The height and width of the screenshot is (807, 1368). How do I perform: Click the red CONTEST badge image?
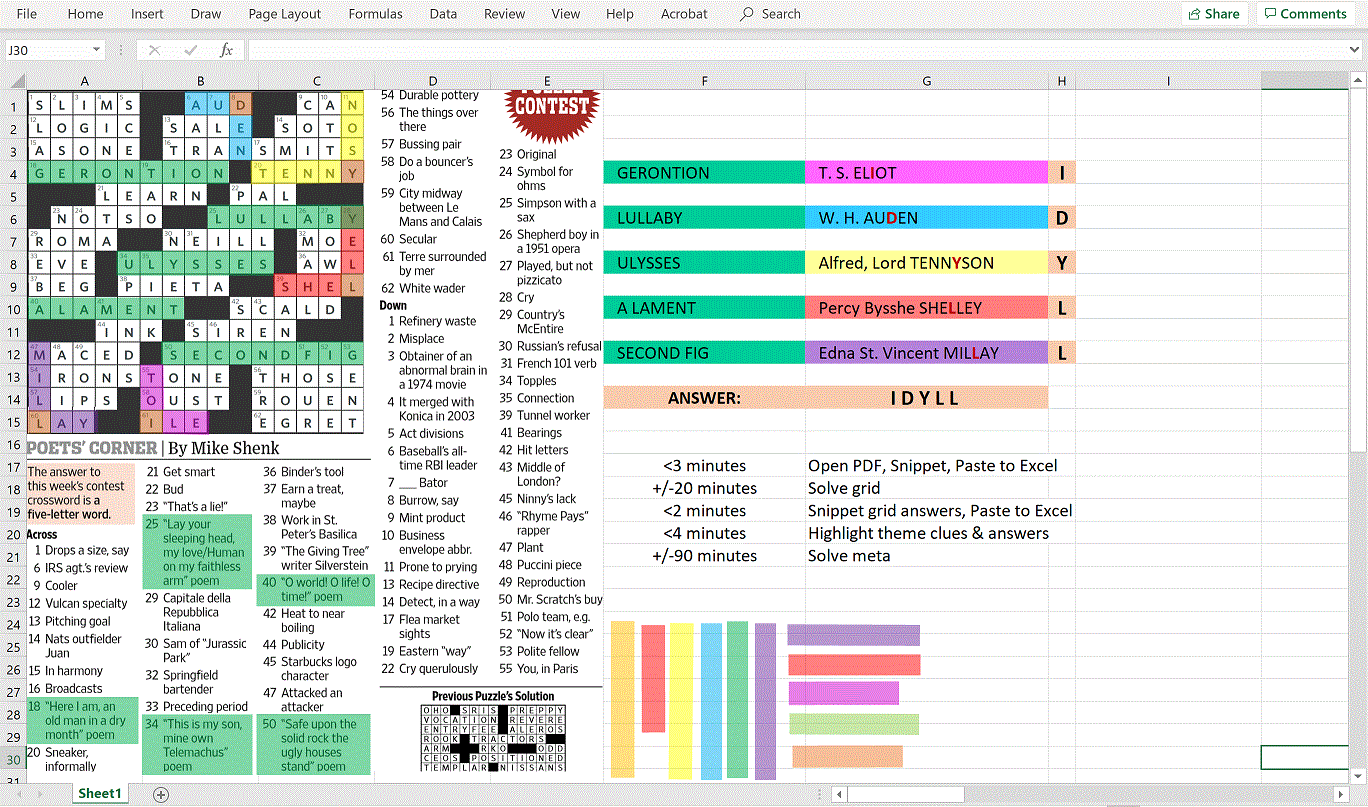pyautogui.click(x=552, y=114)
